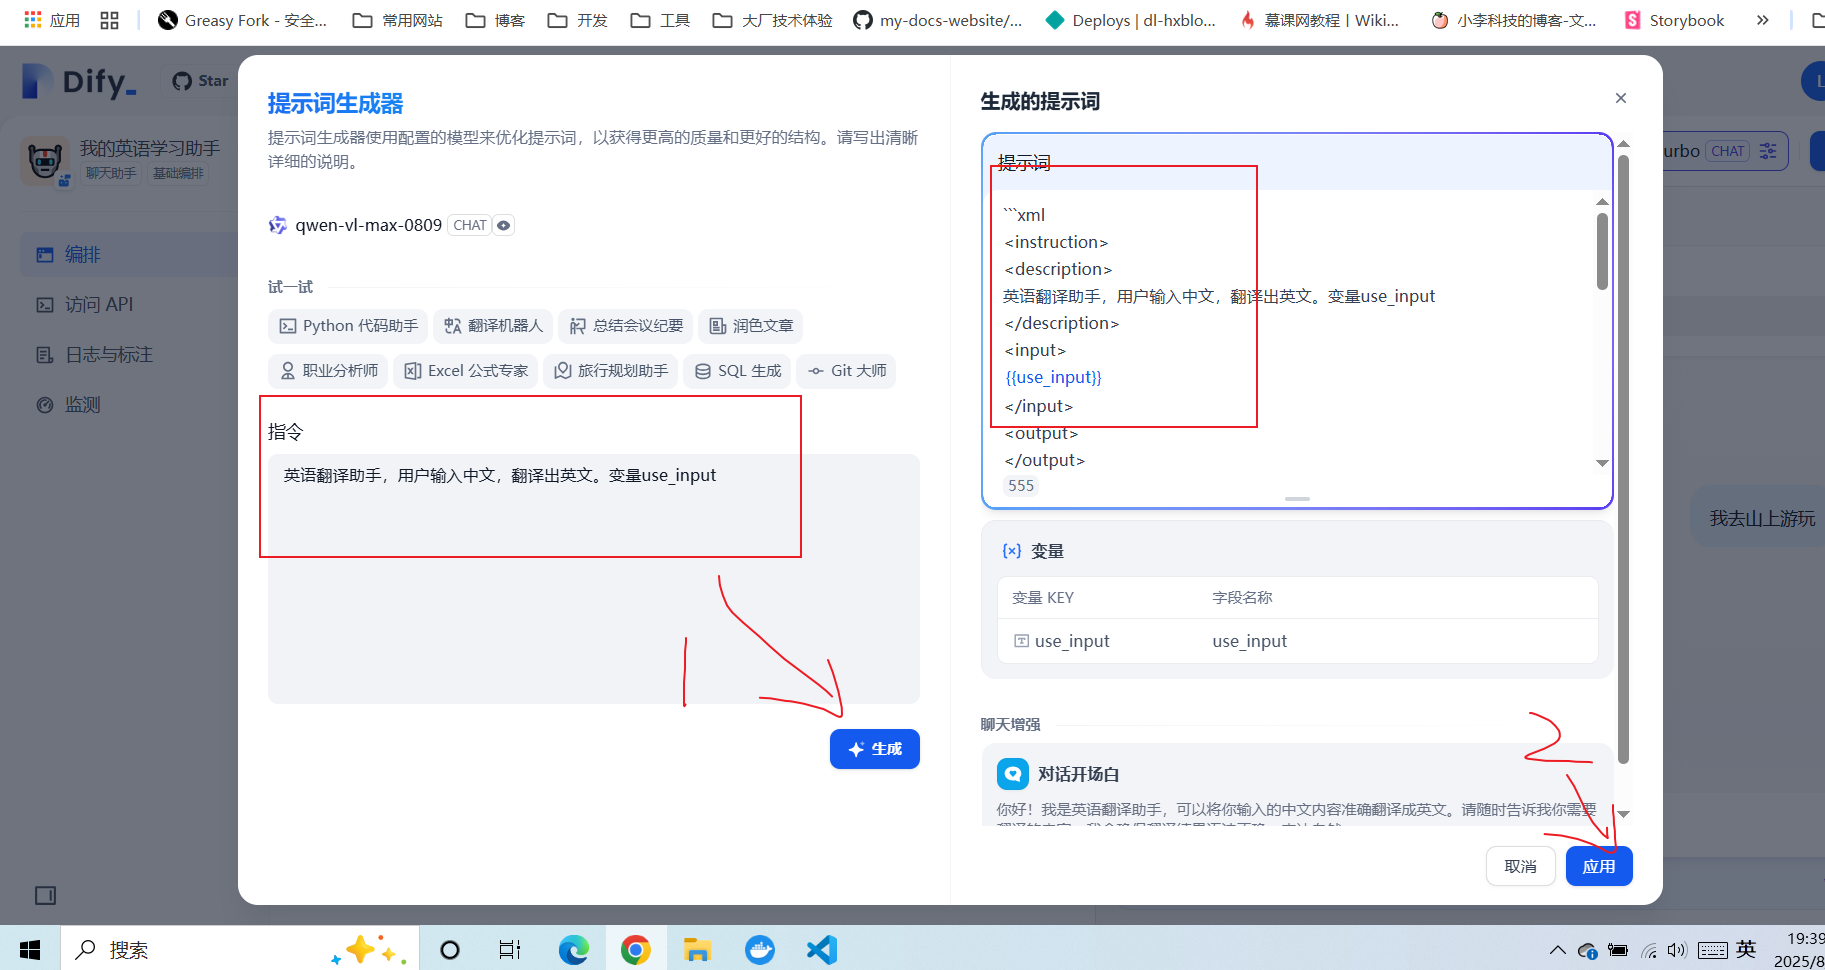Close the prompt generator dialog
This screenshot has height=970, width=1825.
pyautogui.click(x=1620, y=98)
